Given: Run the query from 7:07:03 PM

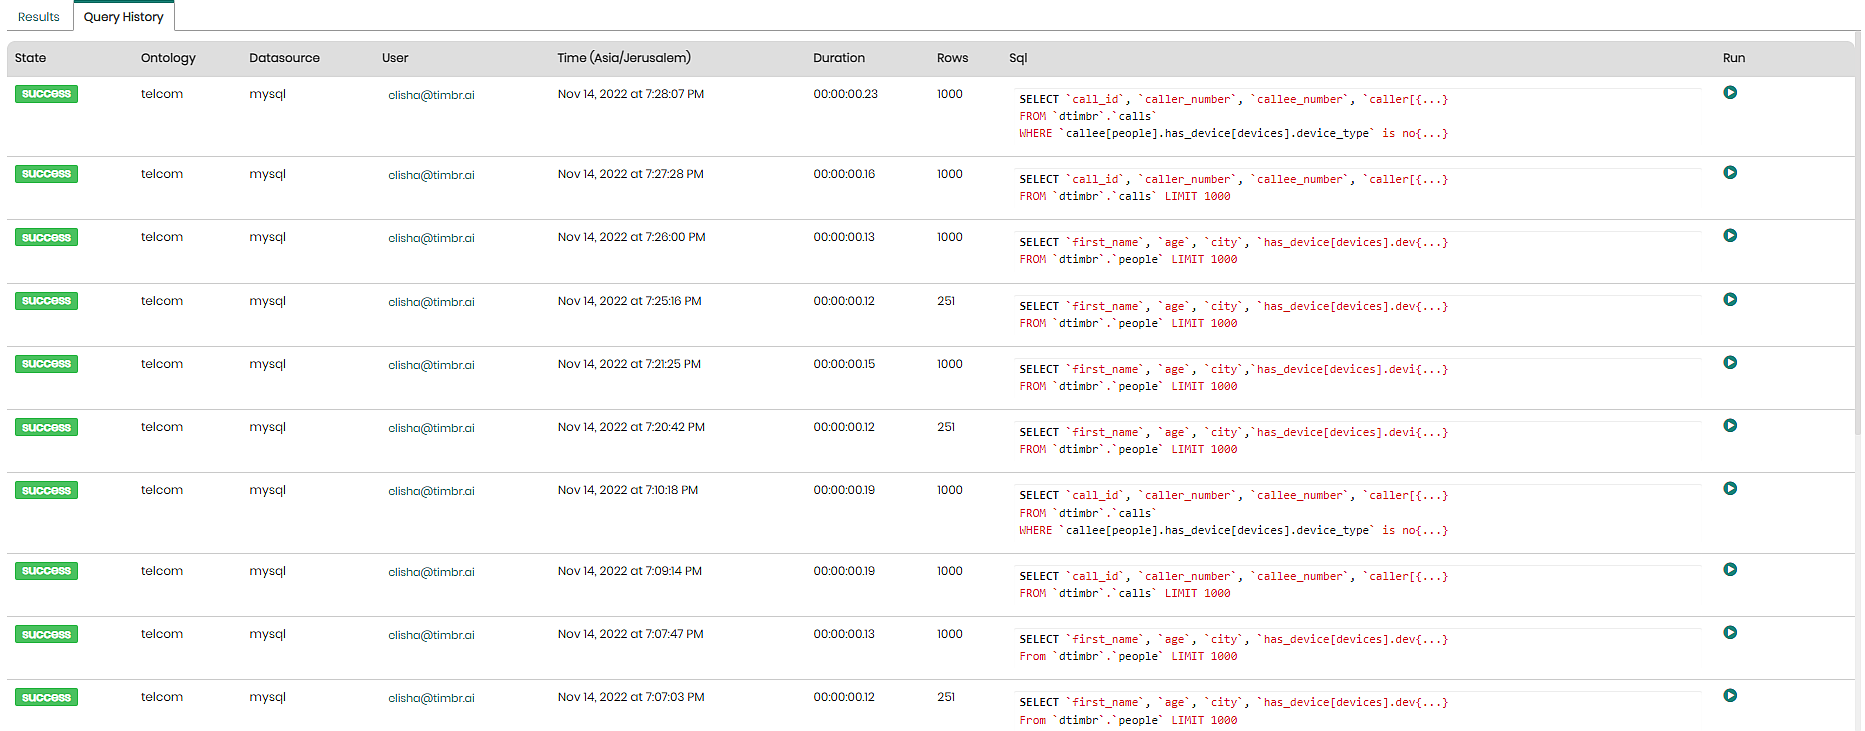Looking at the screenshot, I should click(1730, 696).
